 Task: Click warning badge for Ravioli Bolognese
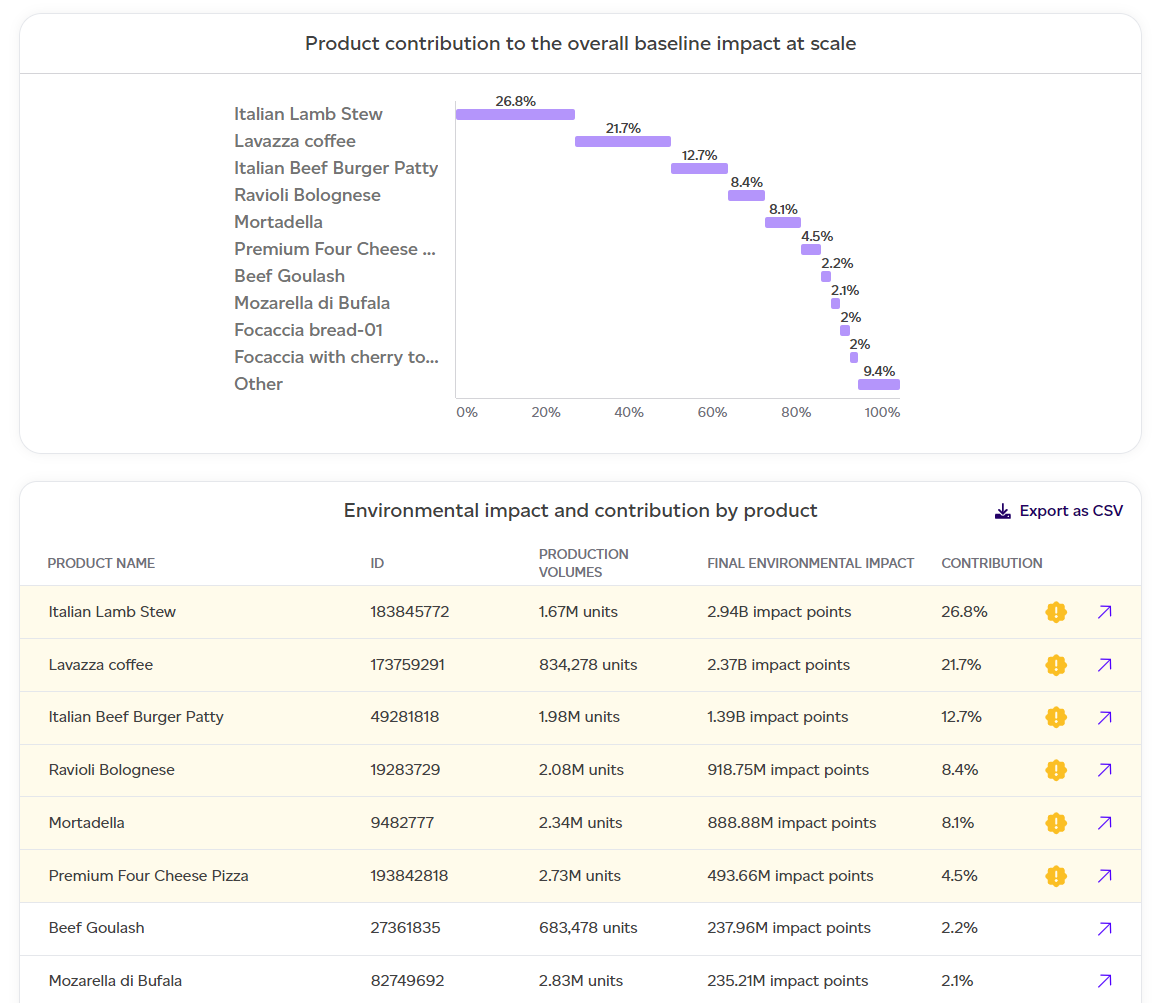(x=1056, y=769)
